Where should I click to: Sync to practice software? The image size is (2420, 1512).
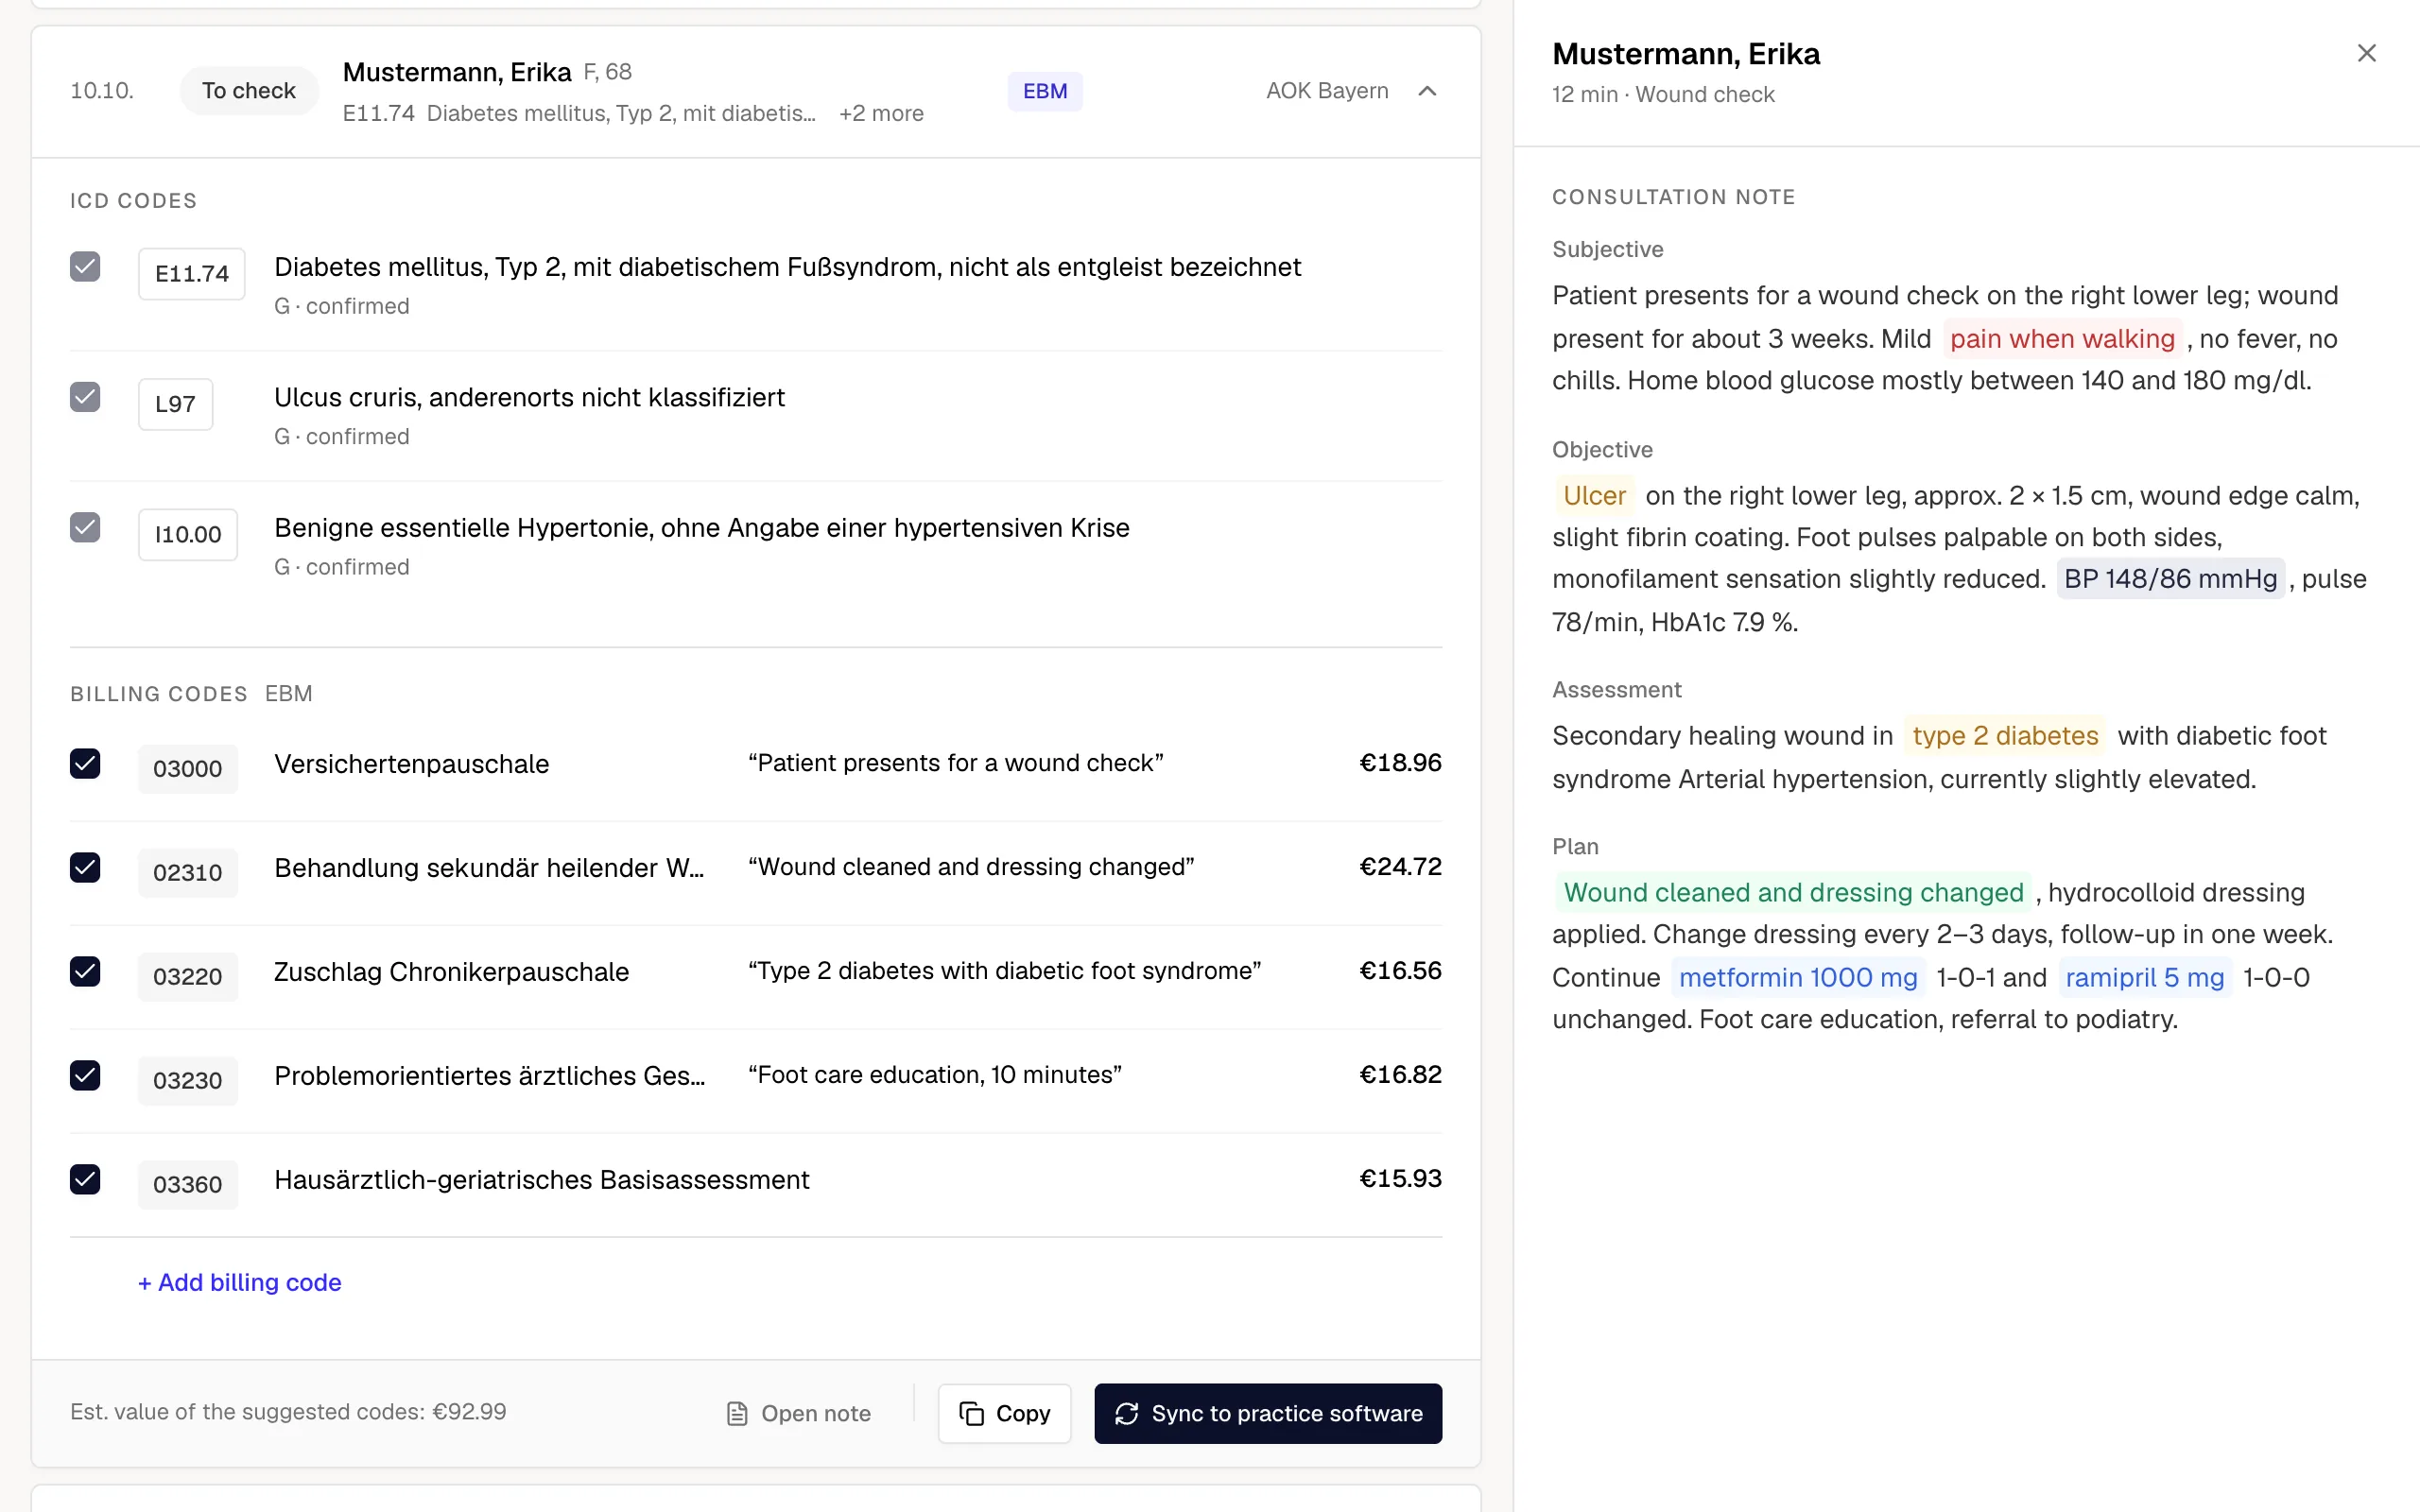pyautogui.click(x=1268, y=1413)
